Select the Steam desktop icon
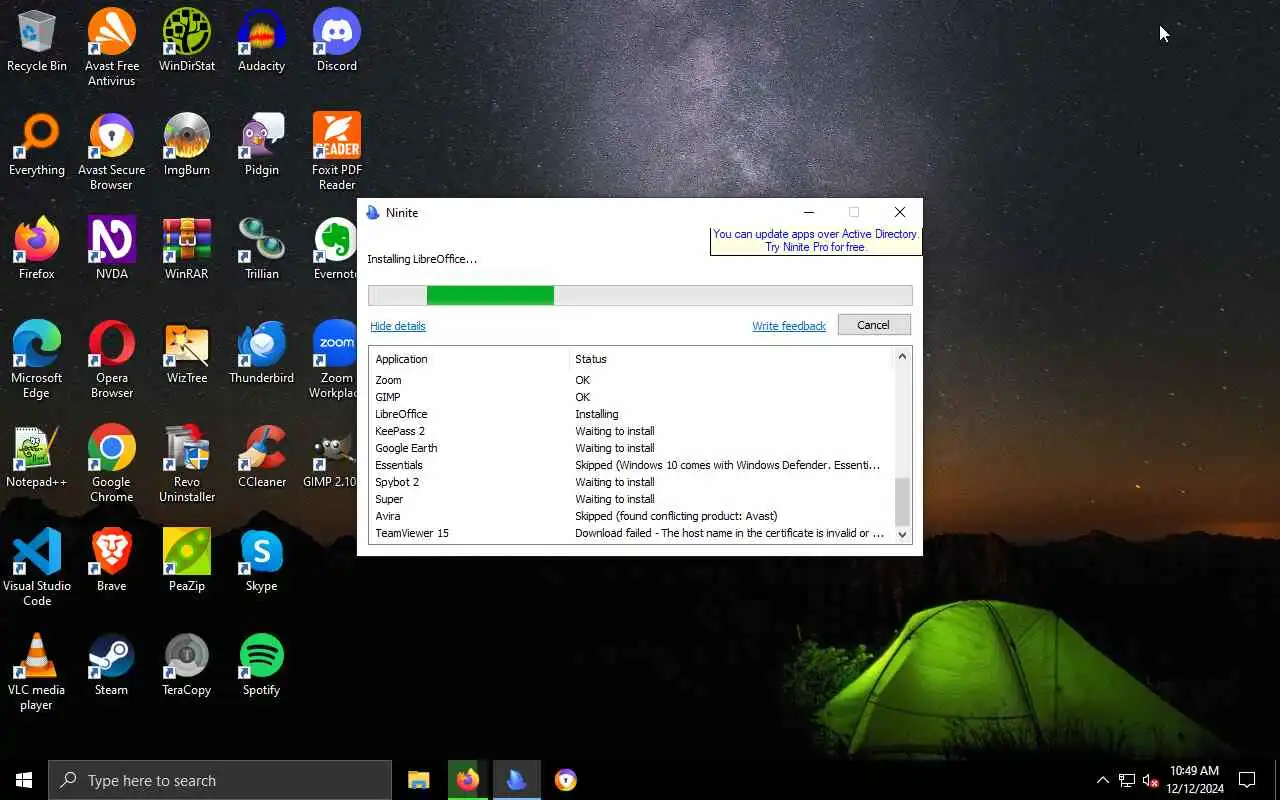Image resolution: width=1280 pixels, height=800 pixels. tap(111, 666)
